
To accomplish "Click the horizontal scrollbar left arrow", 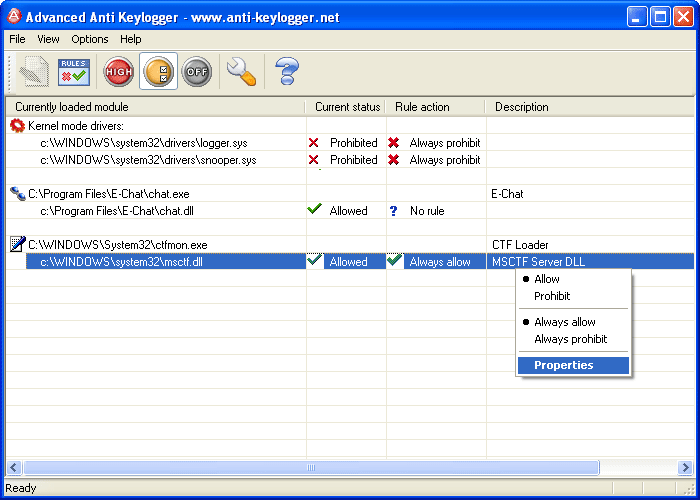I will [x=13, y=467].
